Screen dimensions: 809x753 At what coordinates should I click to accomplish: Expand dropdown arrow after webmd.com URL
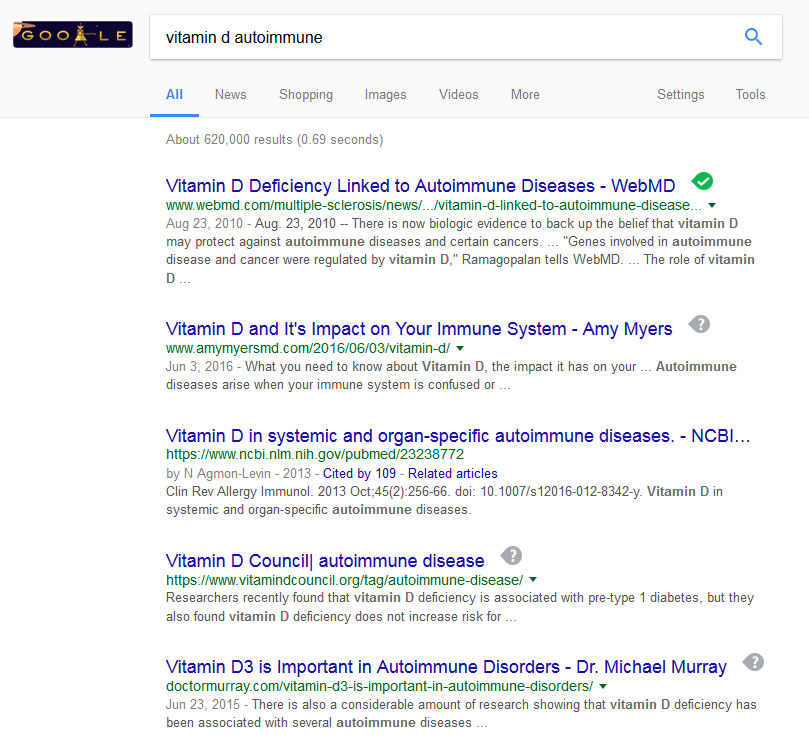712,205
